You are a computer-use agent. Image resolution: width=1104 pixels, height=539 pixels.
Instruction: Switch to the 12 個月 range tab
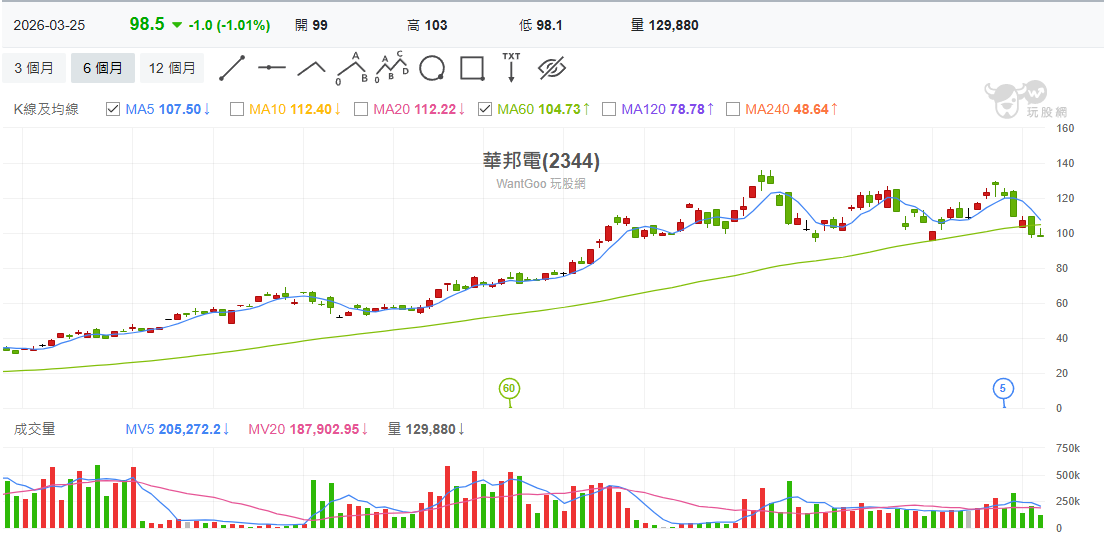click(x=172, y=68)
